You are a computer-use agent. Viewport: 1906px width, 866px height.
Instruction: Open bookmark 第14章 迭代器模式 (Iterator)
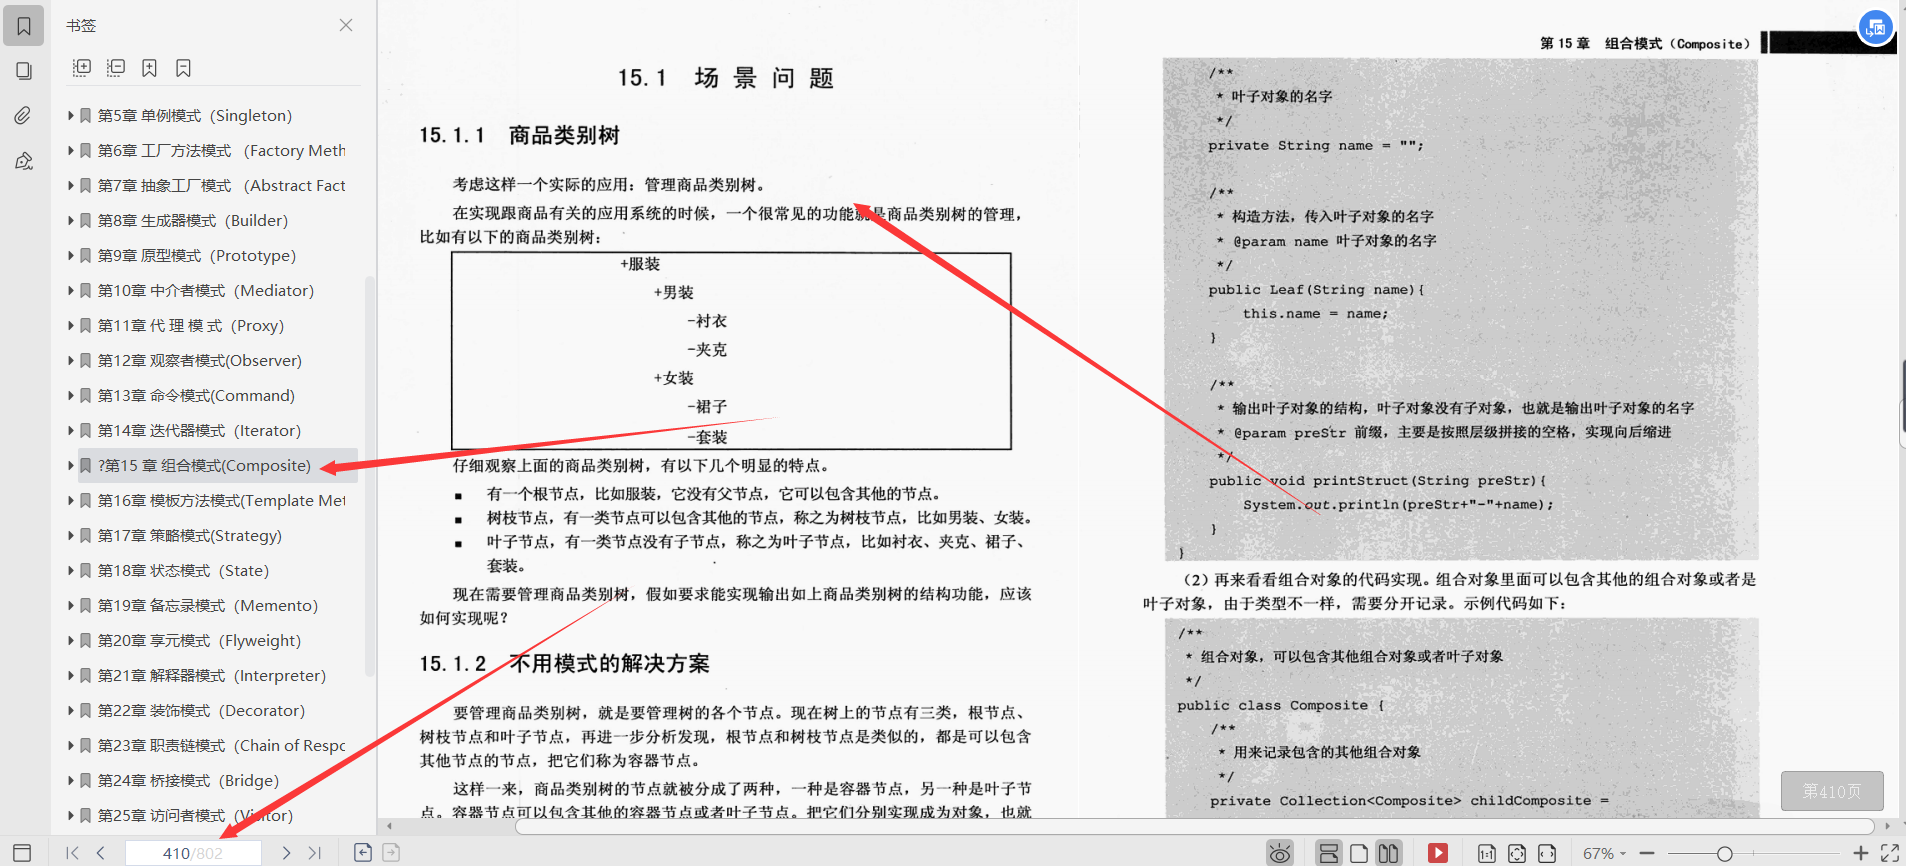(199, 430)
